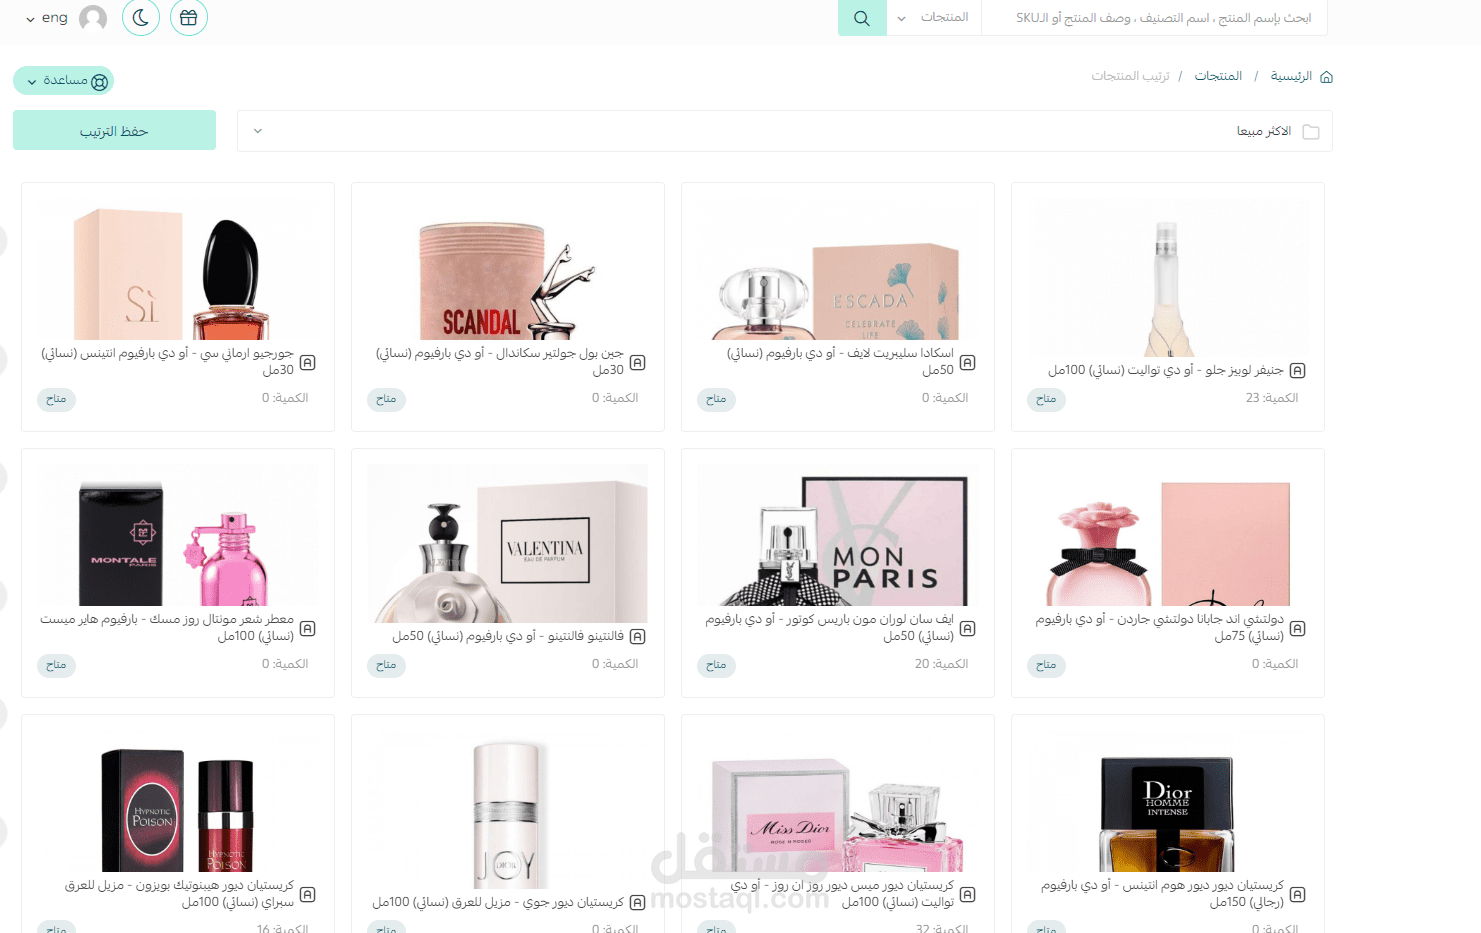Click متاح badge on Valentina card

point(386,665)
